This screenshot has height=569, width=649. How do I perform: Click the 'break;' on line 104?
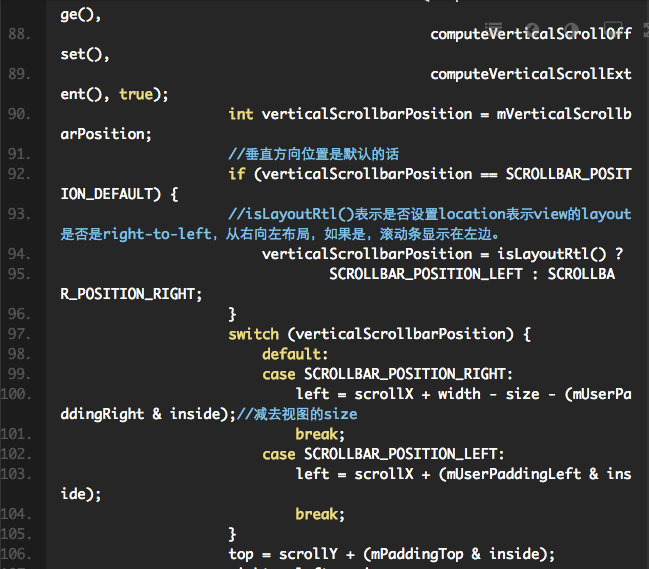click(x=320, y=514)
